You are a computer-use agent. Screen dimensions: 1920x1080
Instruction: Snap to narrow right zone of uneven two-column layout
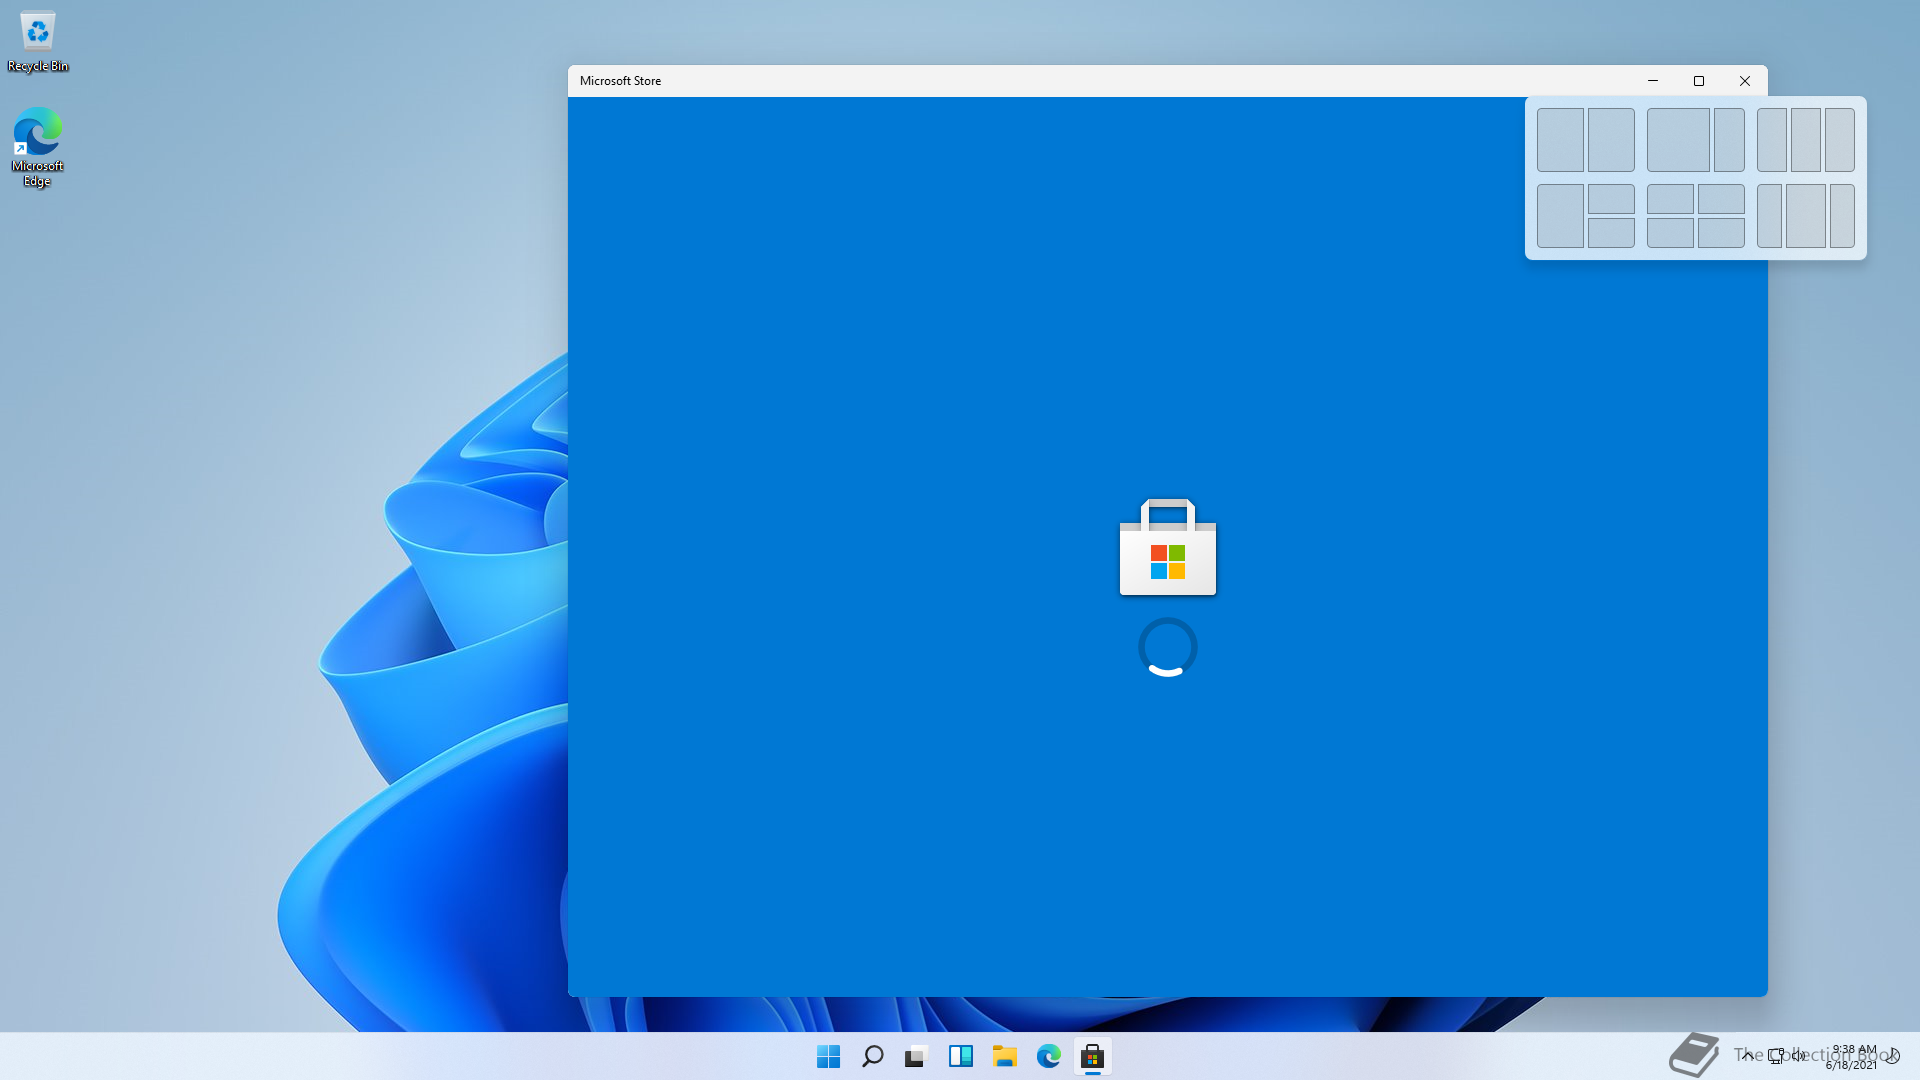click(1729, 140)
